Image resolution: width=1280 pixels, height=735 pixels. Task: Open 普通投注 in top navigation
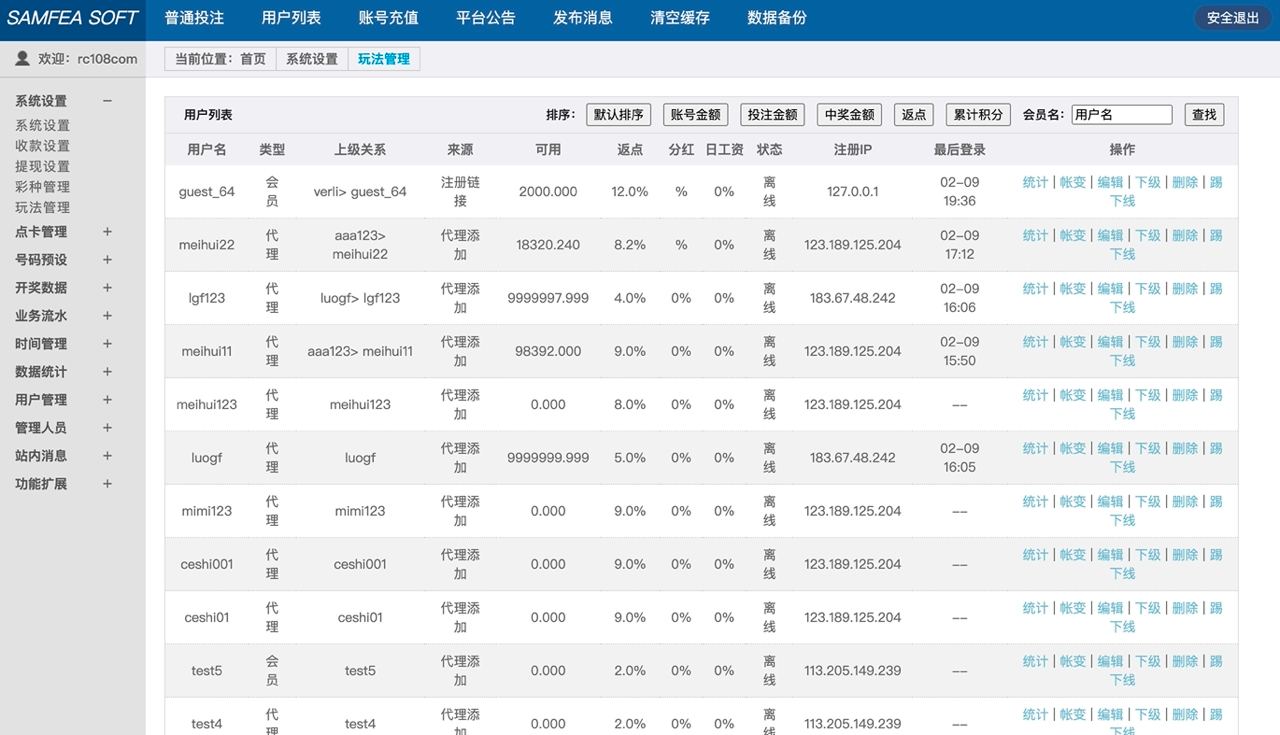click(x=194, y=18)
